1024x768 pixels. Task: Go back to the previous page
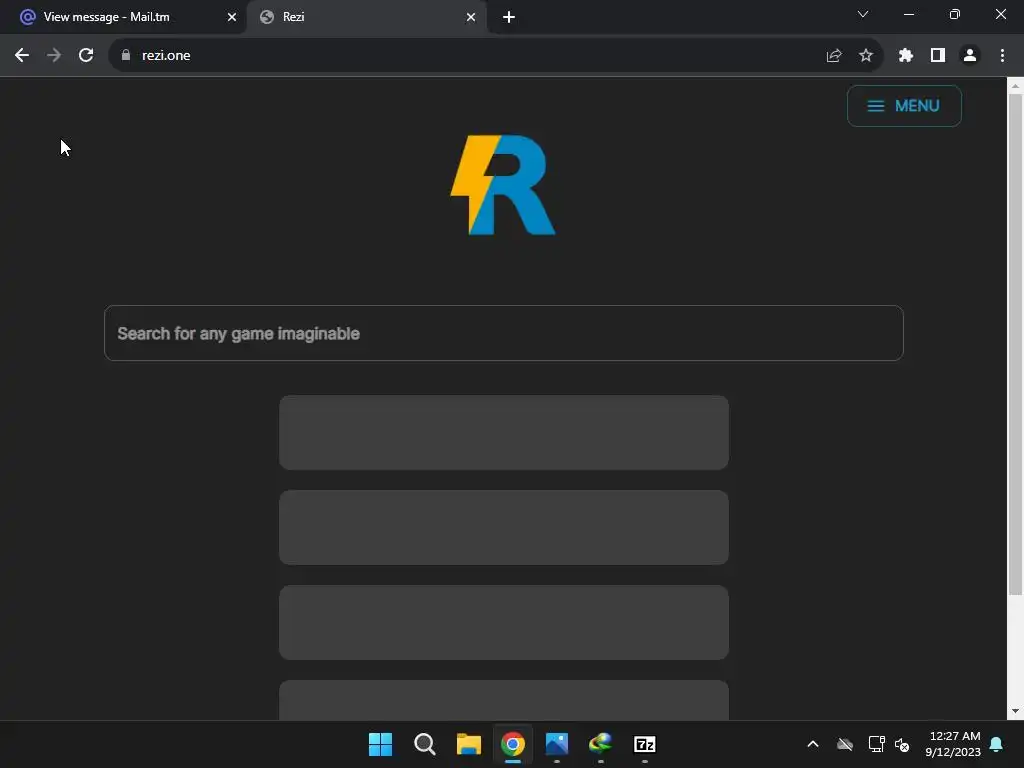(x=22, y=56)
